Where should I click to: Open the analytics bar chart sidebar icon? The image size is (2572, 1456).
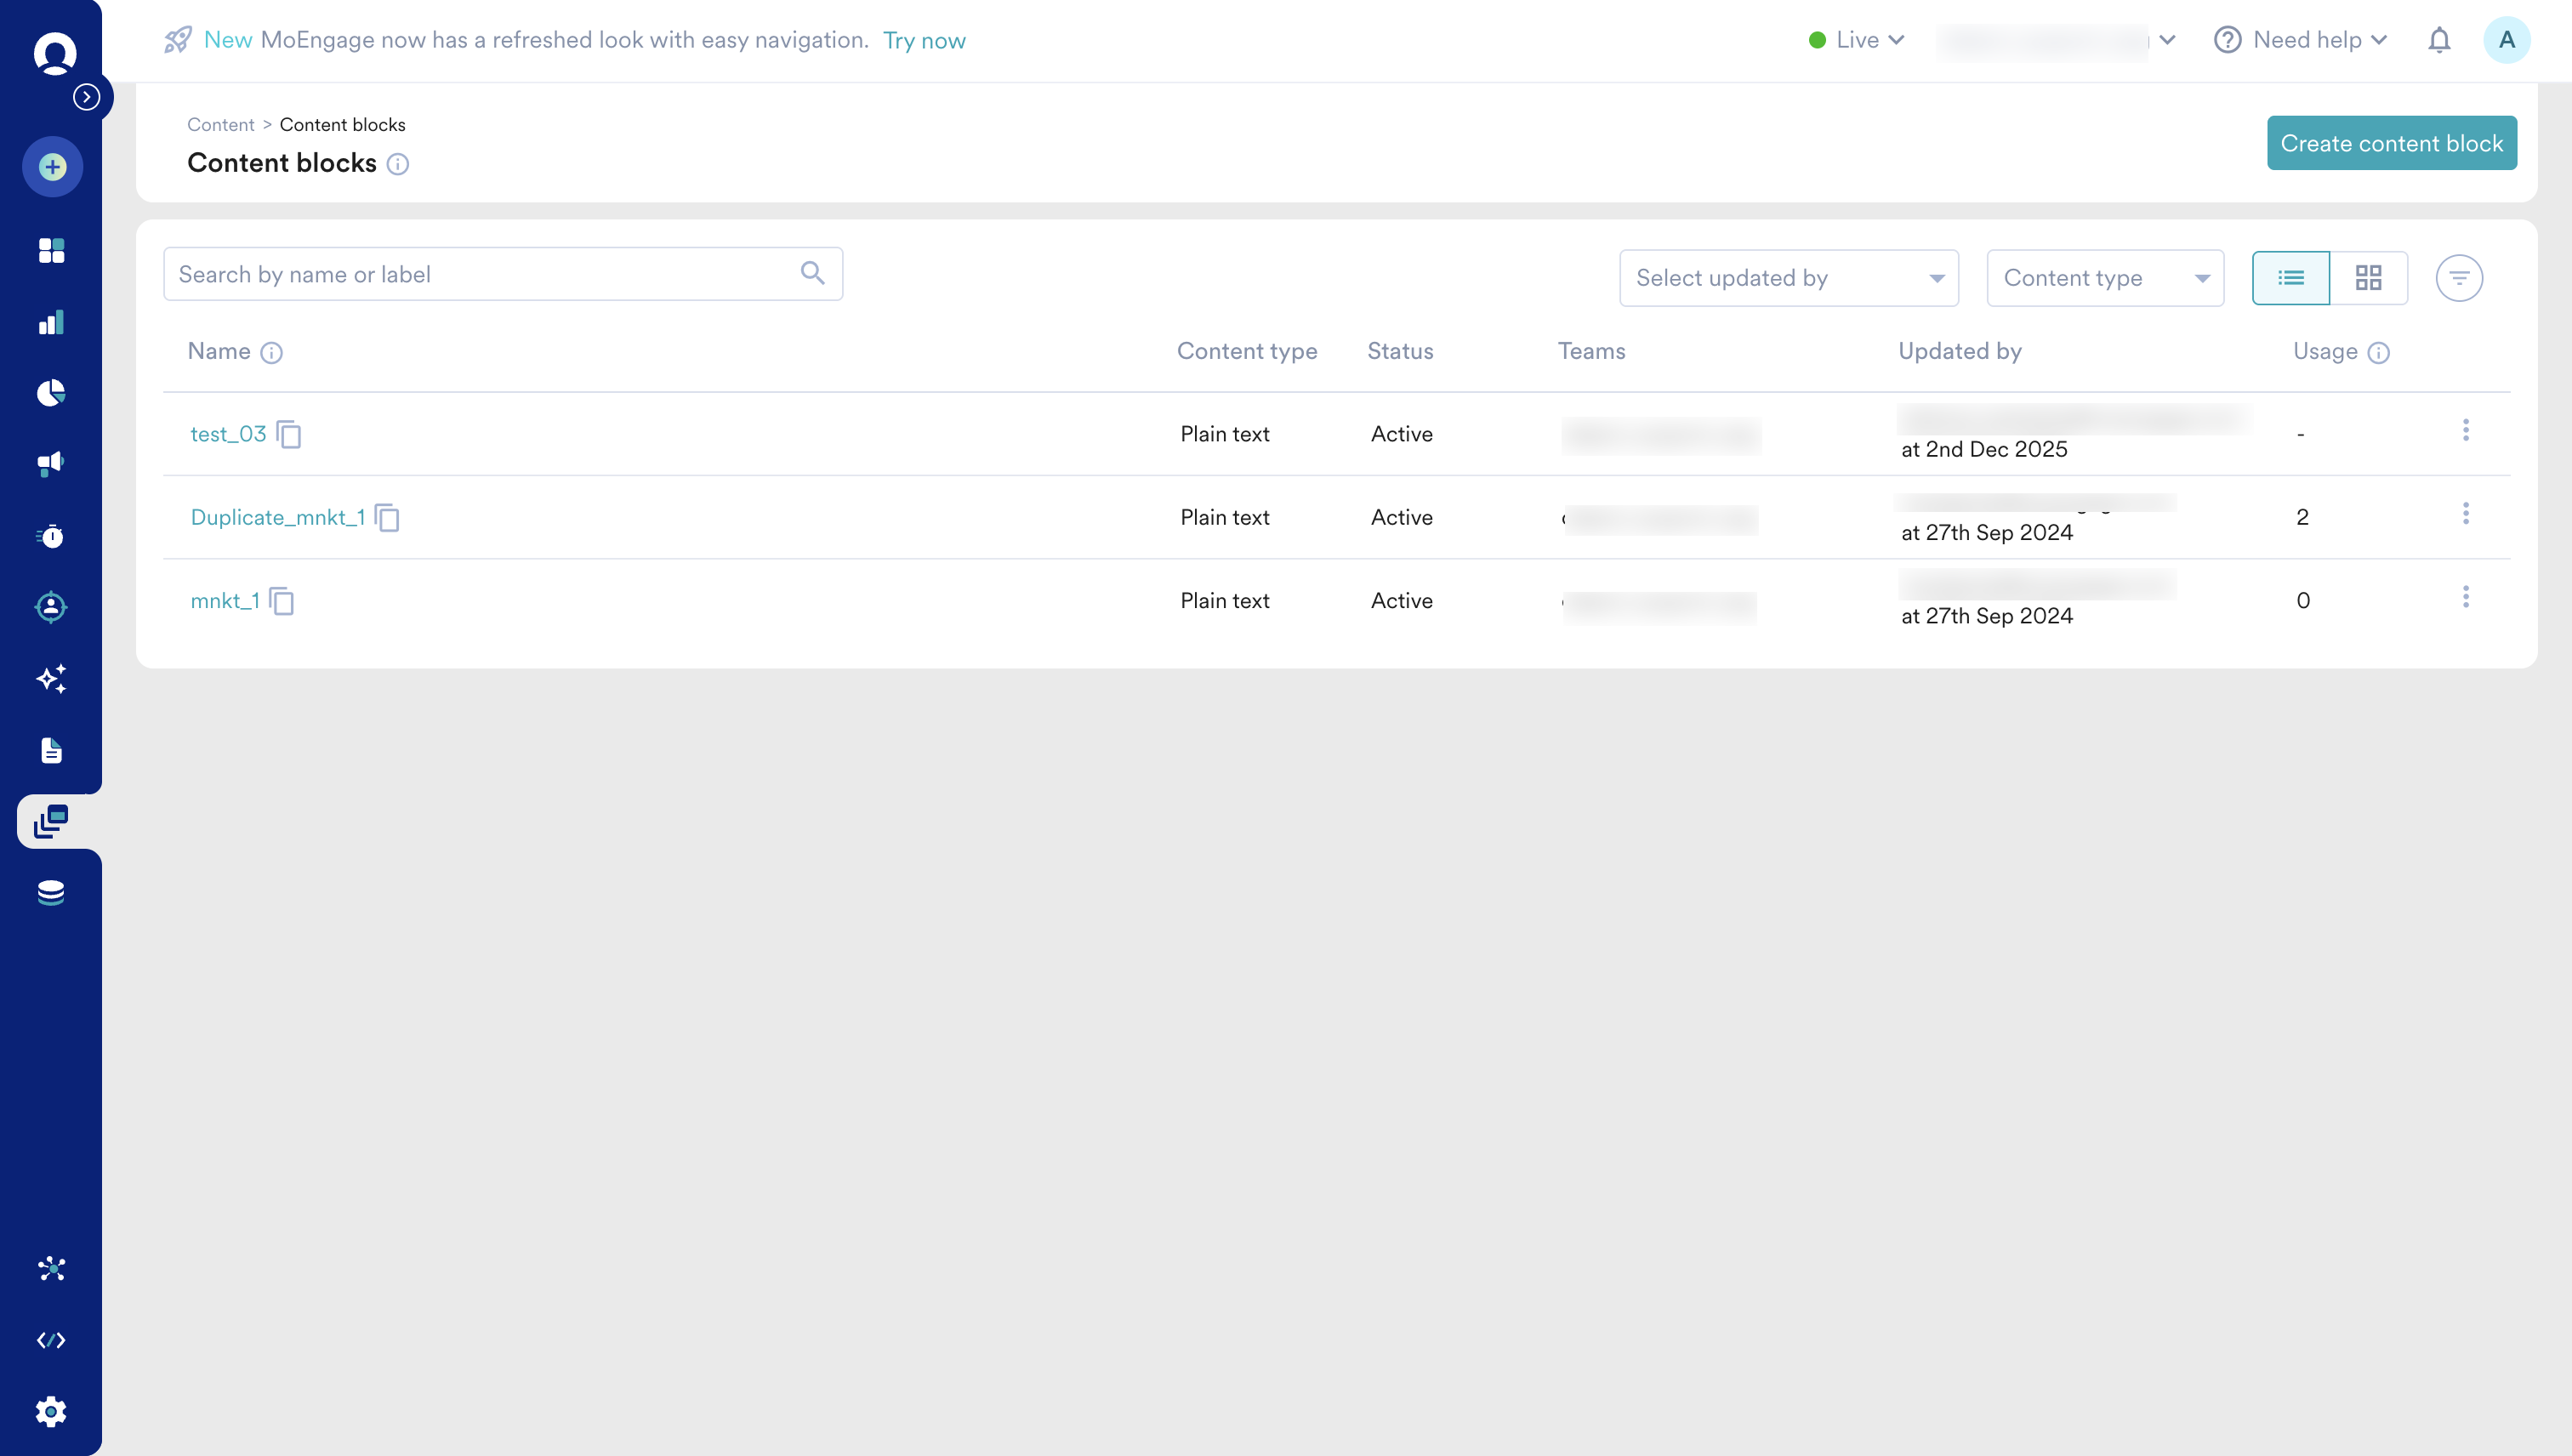click(51, 322)
